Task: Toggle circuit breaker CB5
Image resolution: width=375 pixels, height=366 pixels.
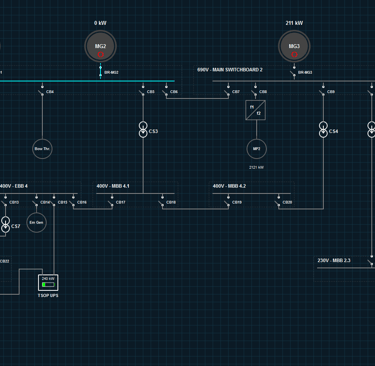Action: (143, 91)
